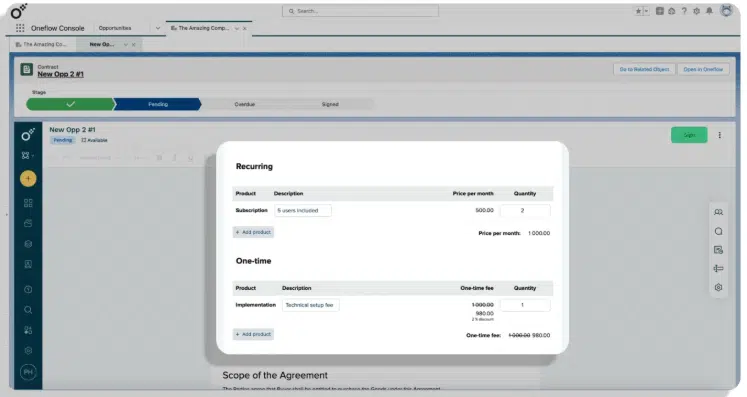Viewport: 747px width, 397px height.
Task: Add product to the Recurring table
Action: 253,232
